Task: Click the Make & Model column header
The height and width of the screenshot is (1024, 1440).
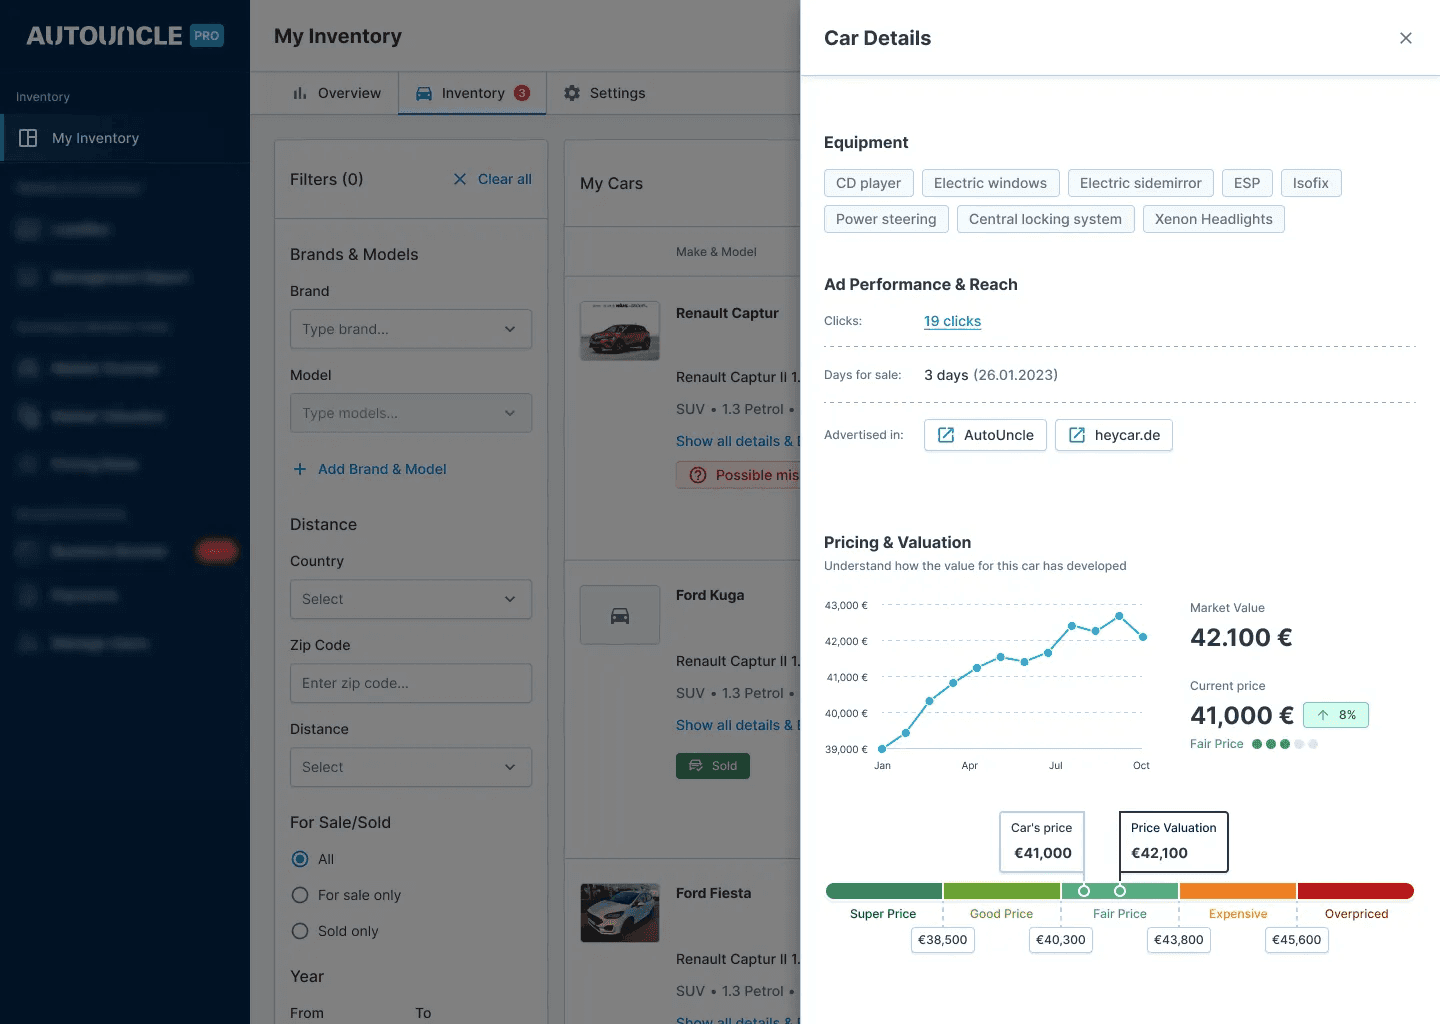Action: coord(716,252)
